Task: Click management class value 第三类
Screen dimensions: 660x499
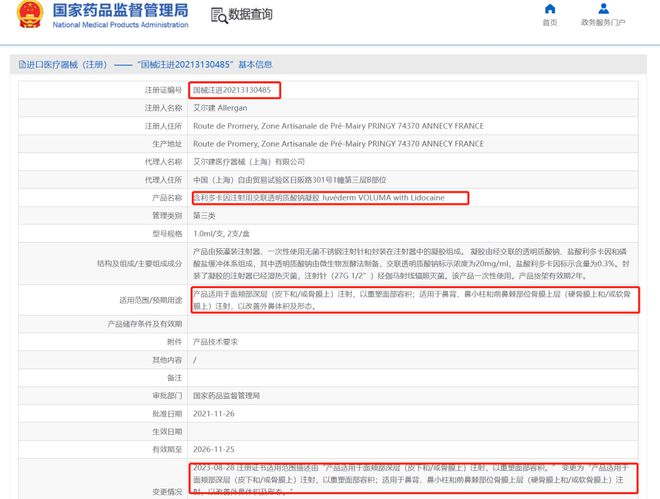Action: pyautogui.click(x=204, y=216)
